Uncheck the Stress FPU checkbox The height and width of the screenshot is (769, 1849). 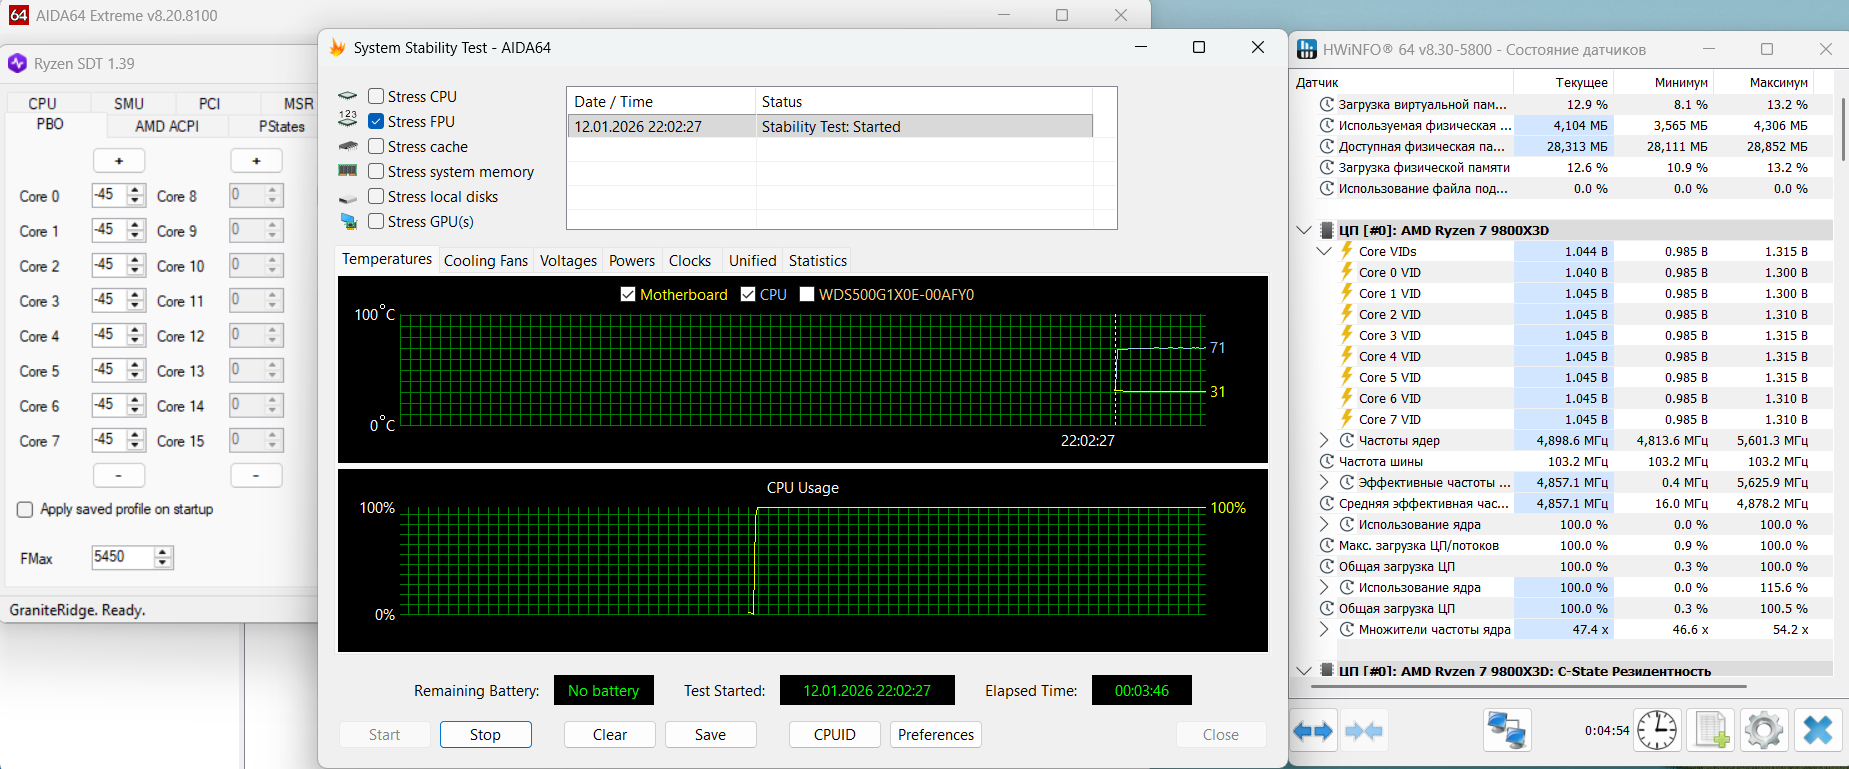click(376, 121)
